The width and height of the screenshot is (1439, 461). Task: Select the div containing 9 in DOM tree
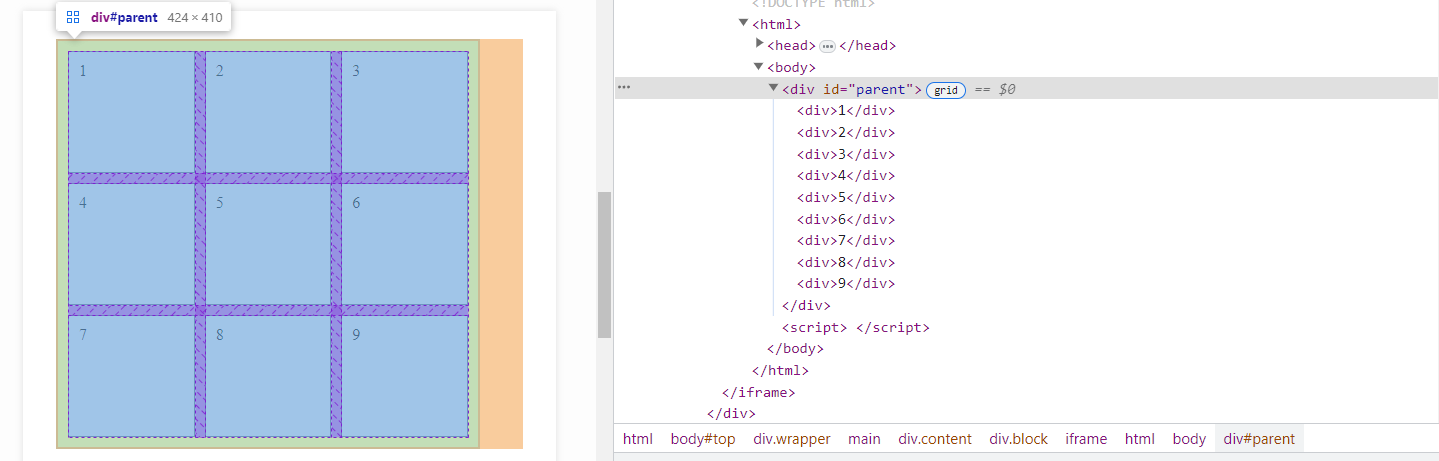point(845,284)
